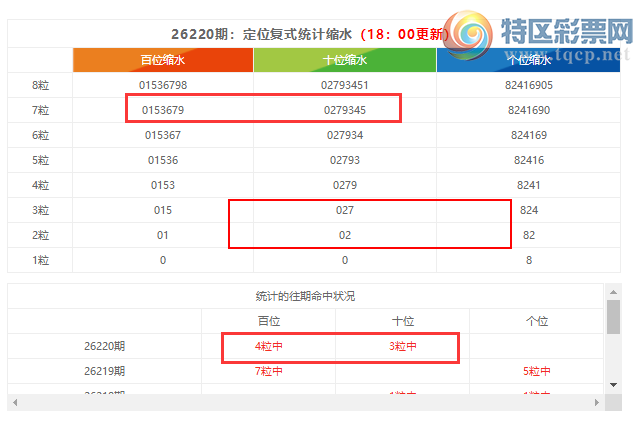Click the 十位 header in history table

click(x=403, y=321)
